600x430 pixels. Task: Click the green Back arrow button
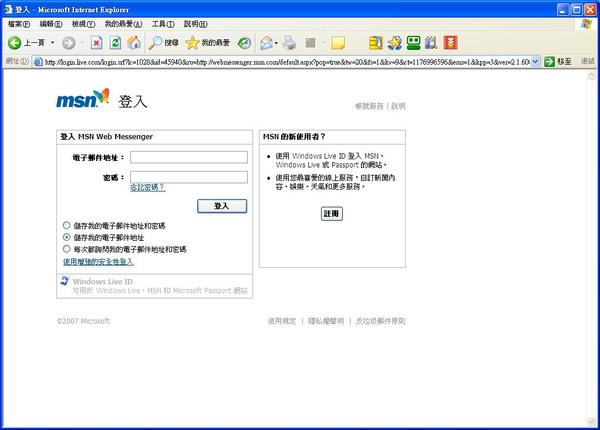point(15,43)
